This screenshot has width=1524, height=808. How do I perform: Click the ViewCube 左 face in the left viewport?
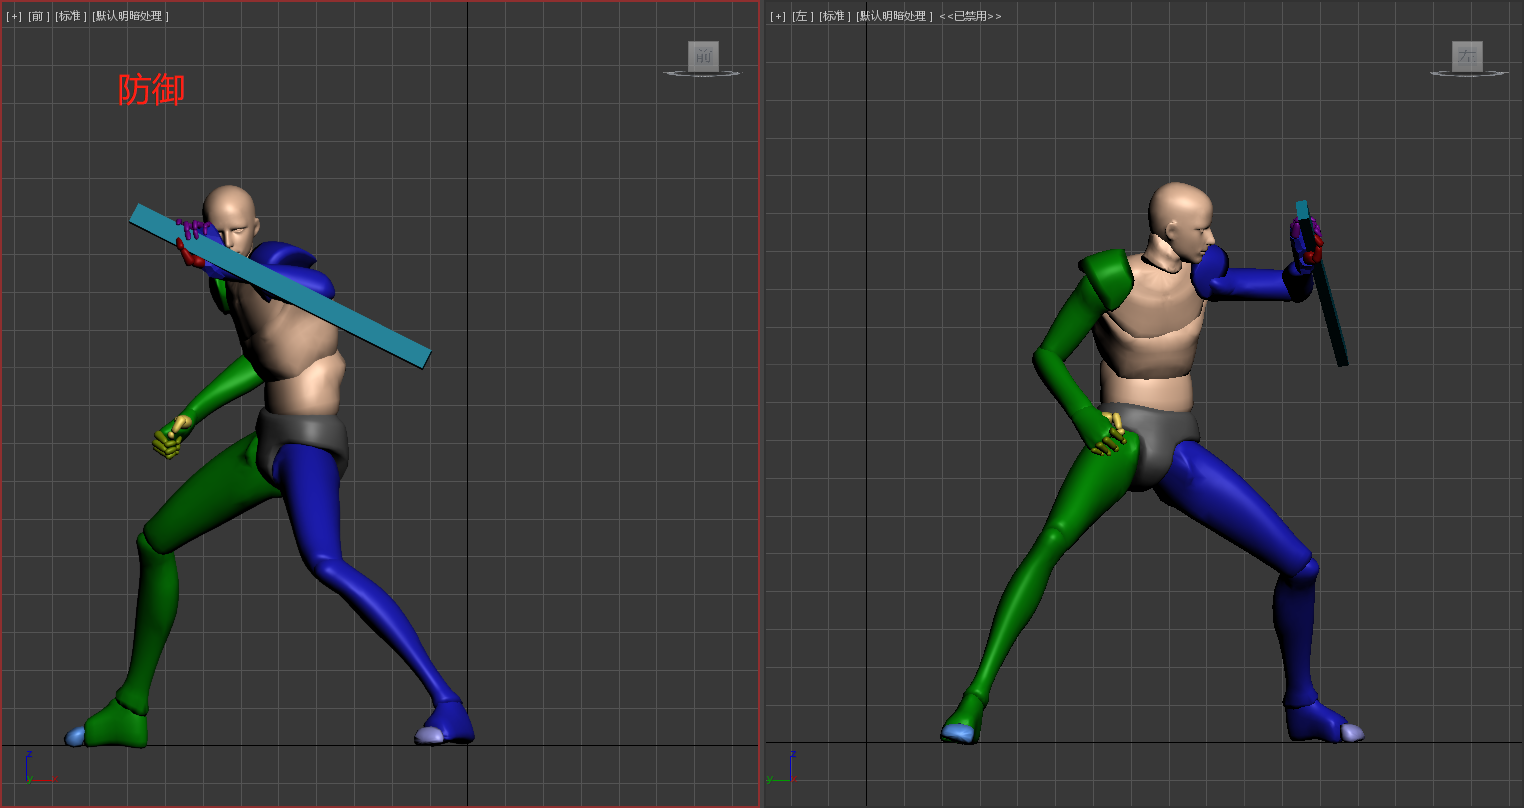tap(1467, 56)
